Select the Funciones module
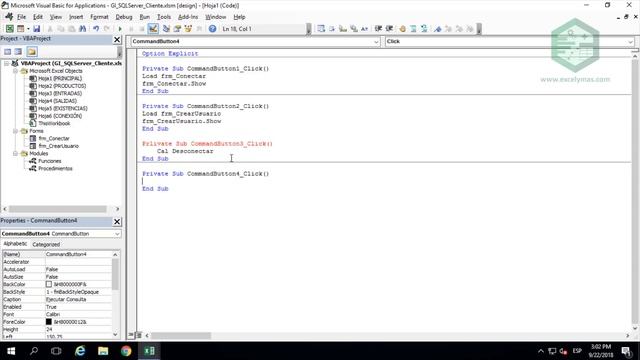The image size is (640, 360). pos(49,161)
